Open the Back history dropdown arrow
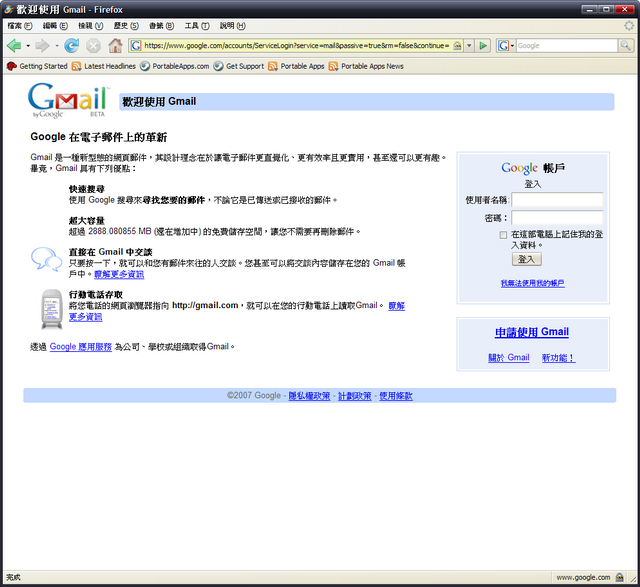Viewport: 640px width, 587px height. click(x=28, y=46)
